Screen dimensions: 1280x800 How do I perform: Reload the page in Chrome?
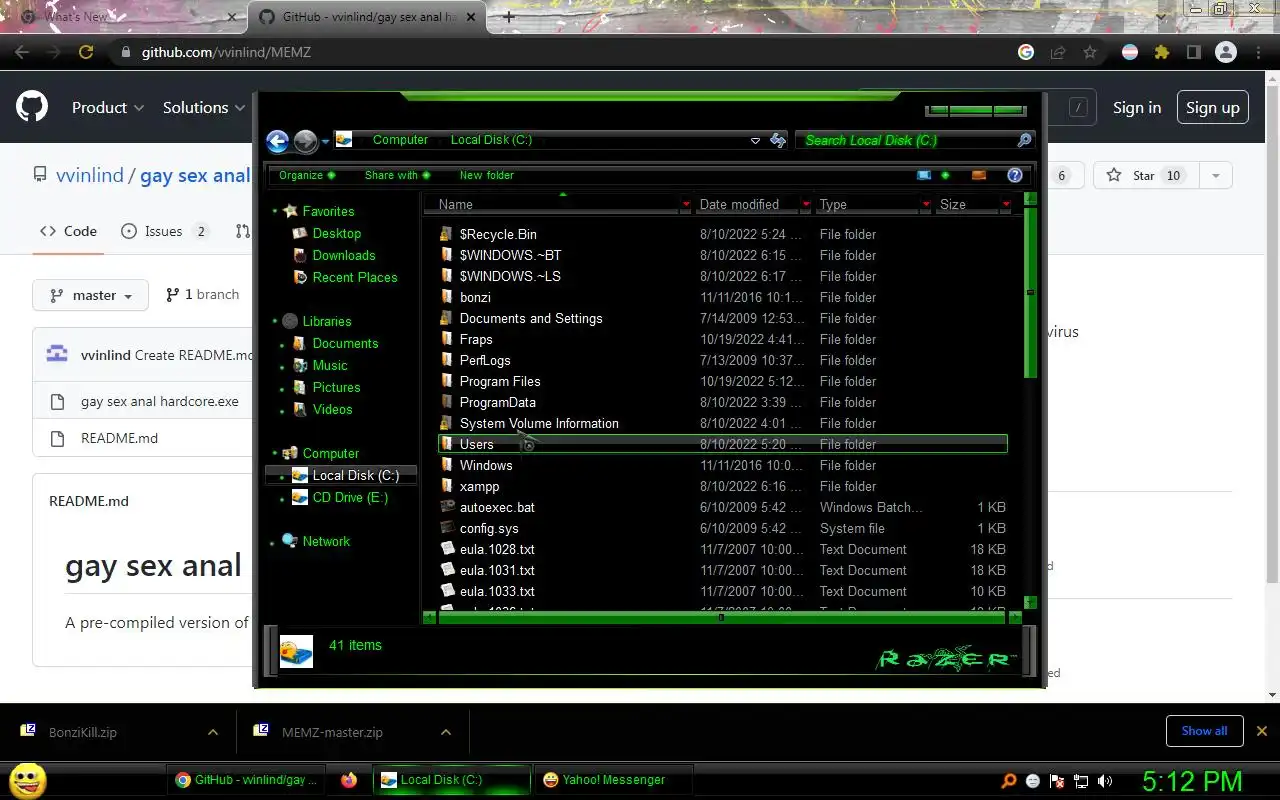coord(86,52)
